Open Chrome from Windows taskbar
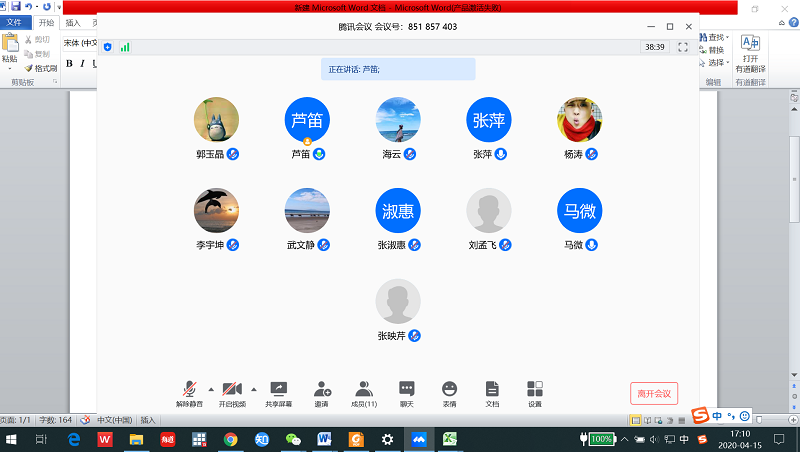This screenshot has height=452, width=800. (x=231, y=439)
